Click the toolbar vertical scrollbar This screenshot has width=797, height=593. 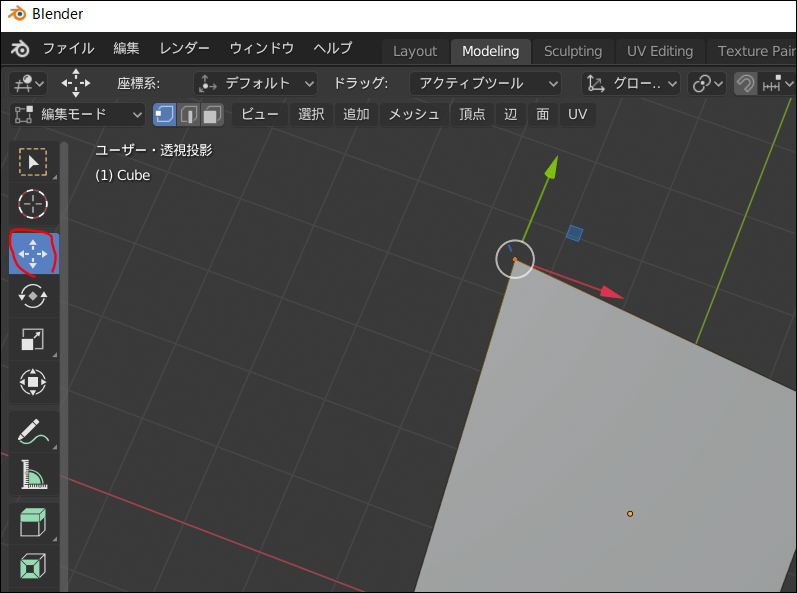[64, 366]
